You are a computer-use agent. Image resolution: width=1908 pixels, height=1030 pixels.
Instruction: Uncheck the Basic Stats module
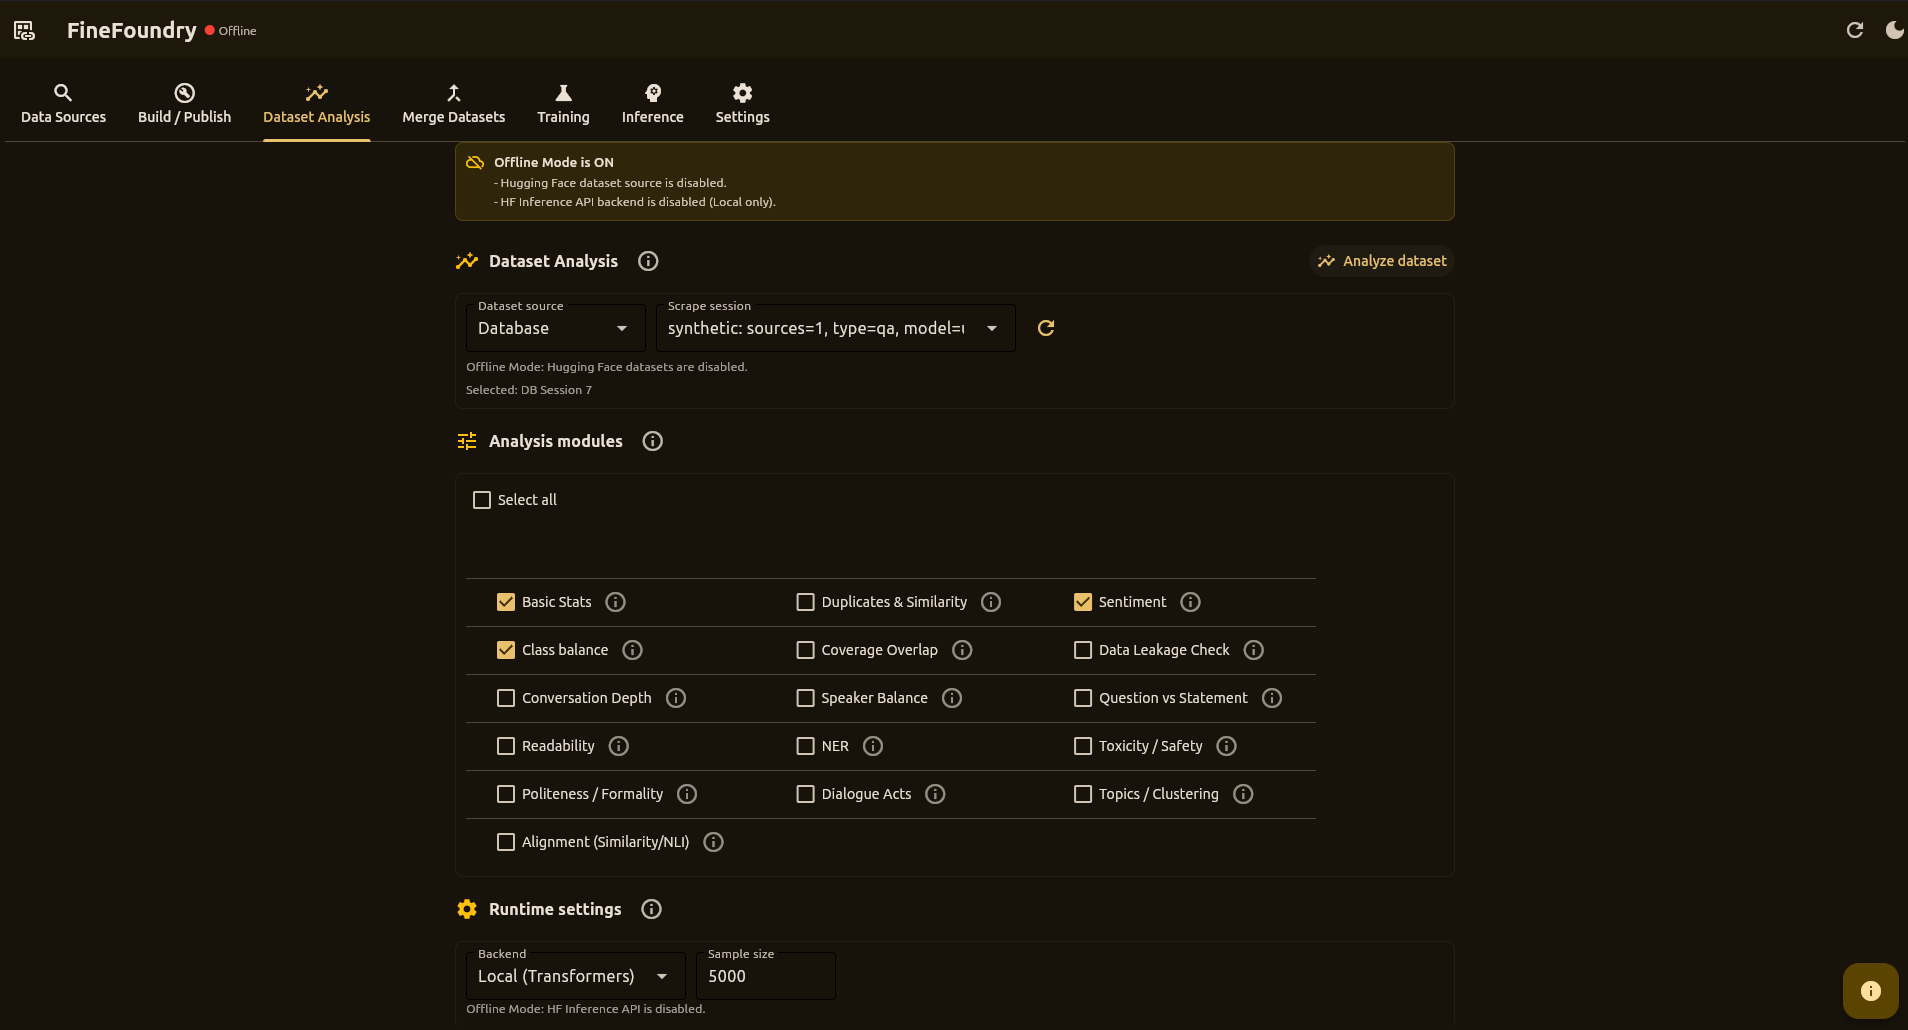507,601
